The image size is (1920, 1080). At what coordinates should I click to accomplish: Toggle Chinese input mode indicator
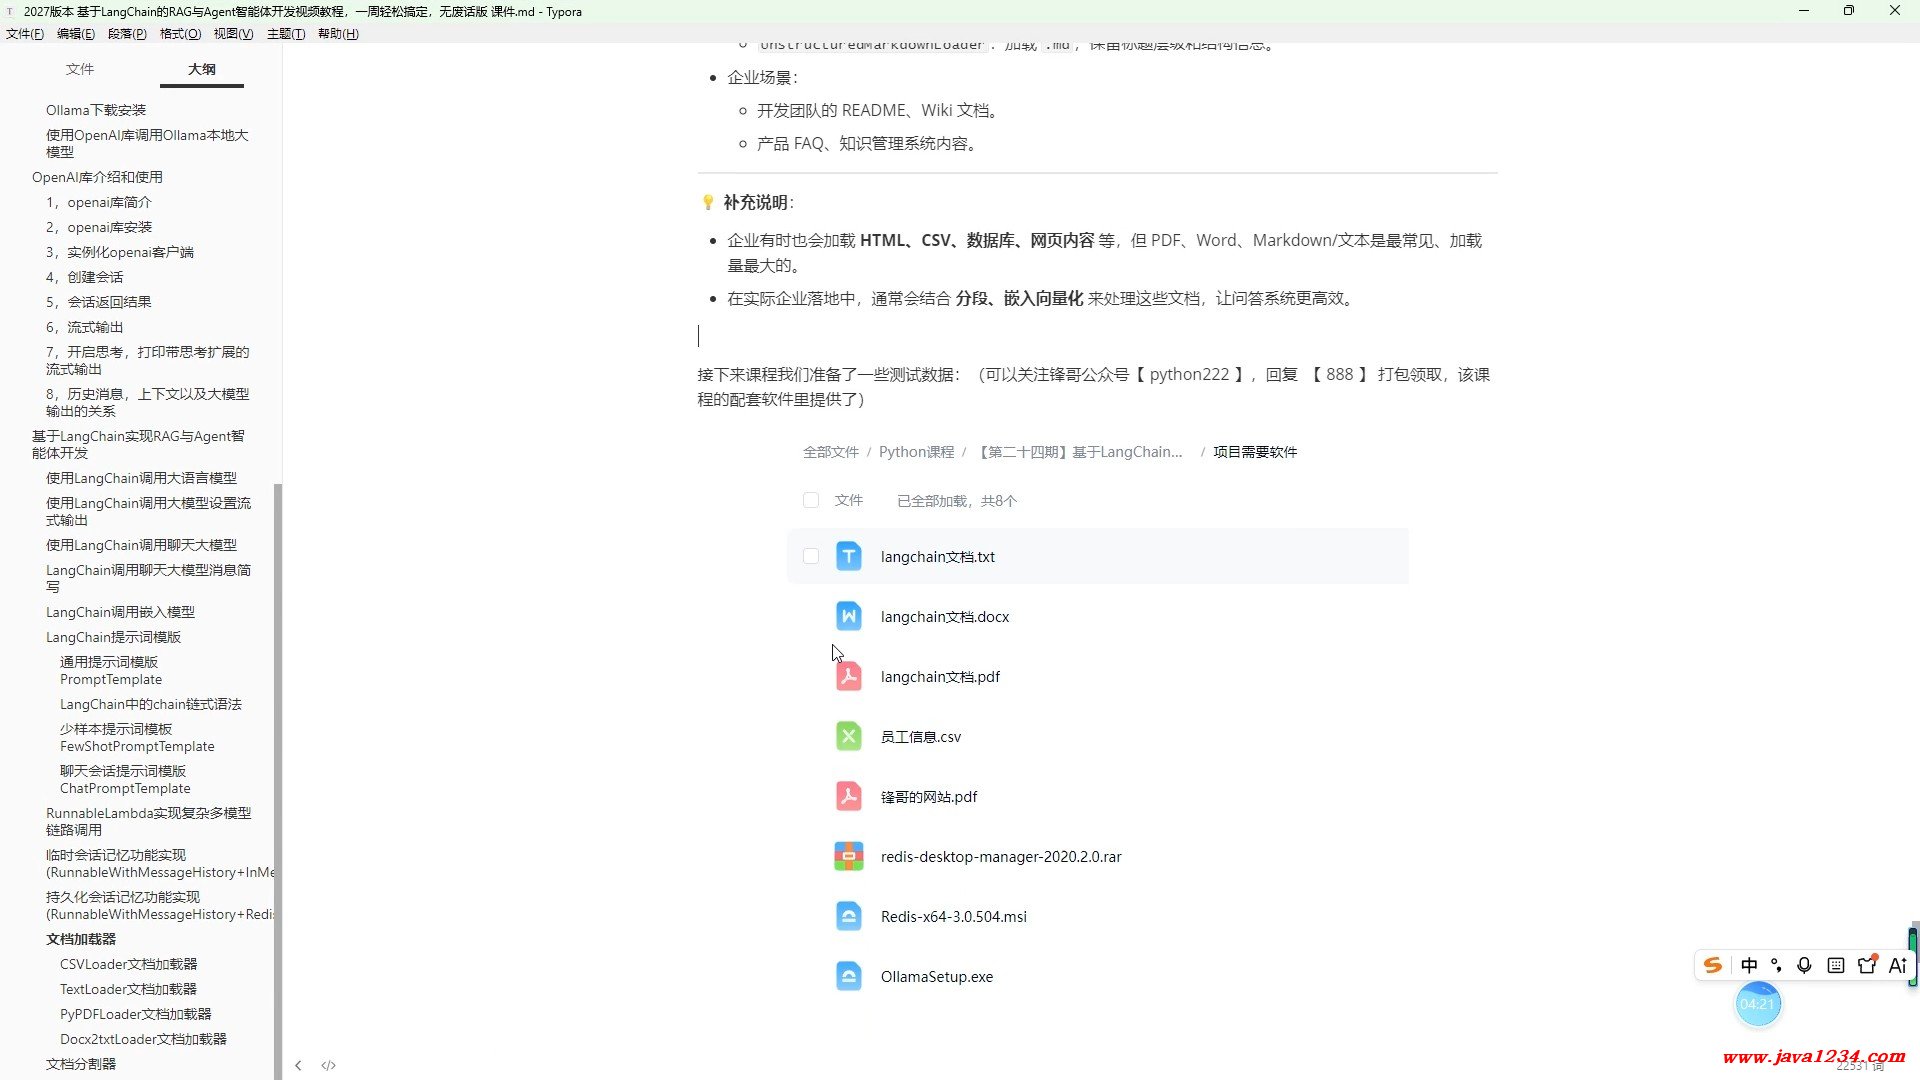pyautogui.click(x=1749, y=965)
